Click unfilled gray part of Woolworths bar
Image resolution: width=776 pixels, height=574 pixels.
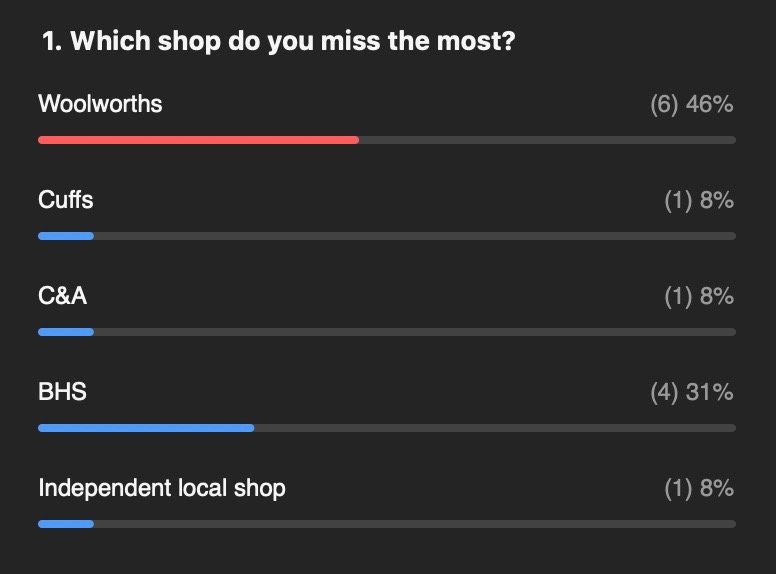coord(547,140)
